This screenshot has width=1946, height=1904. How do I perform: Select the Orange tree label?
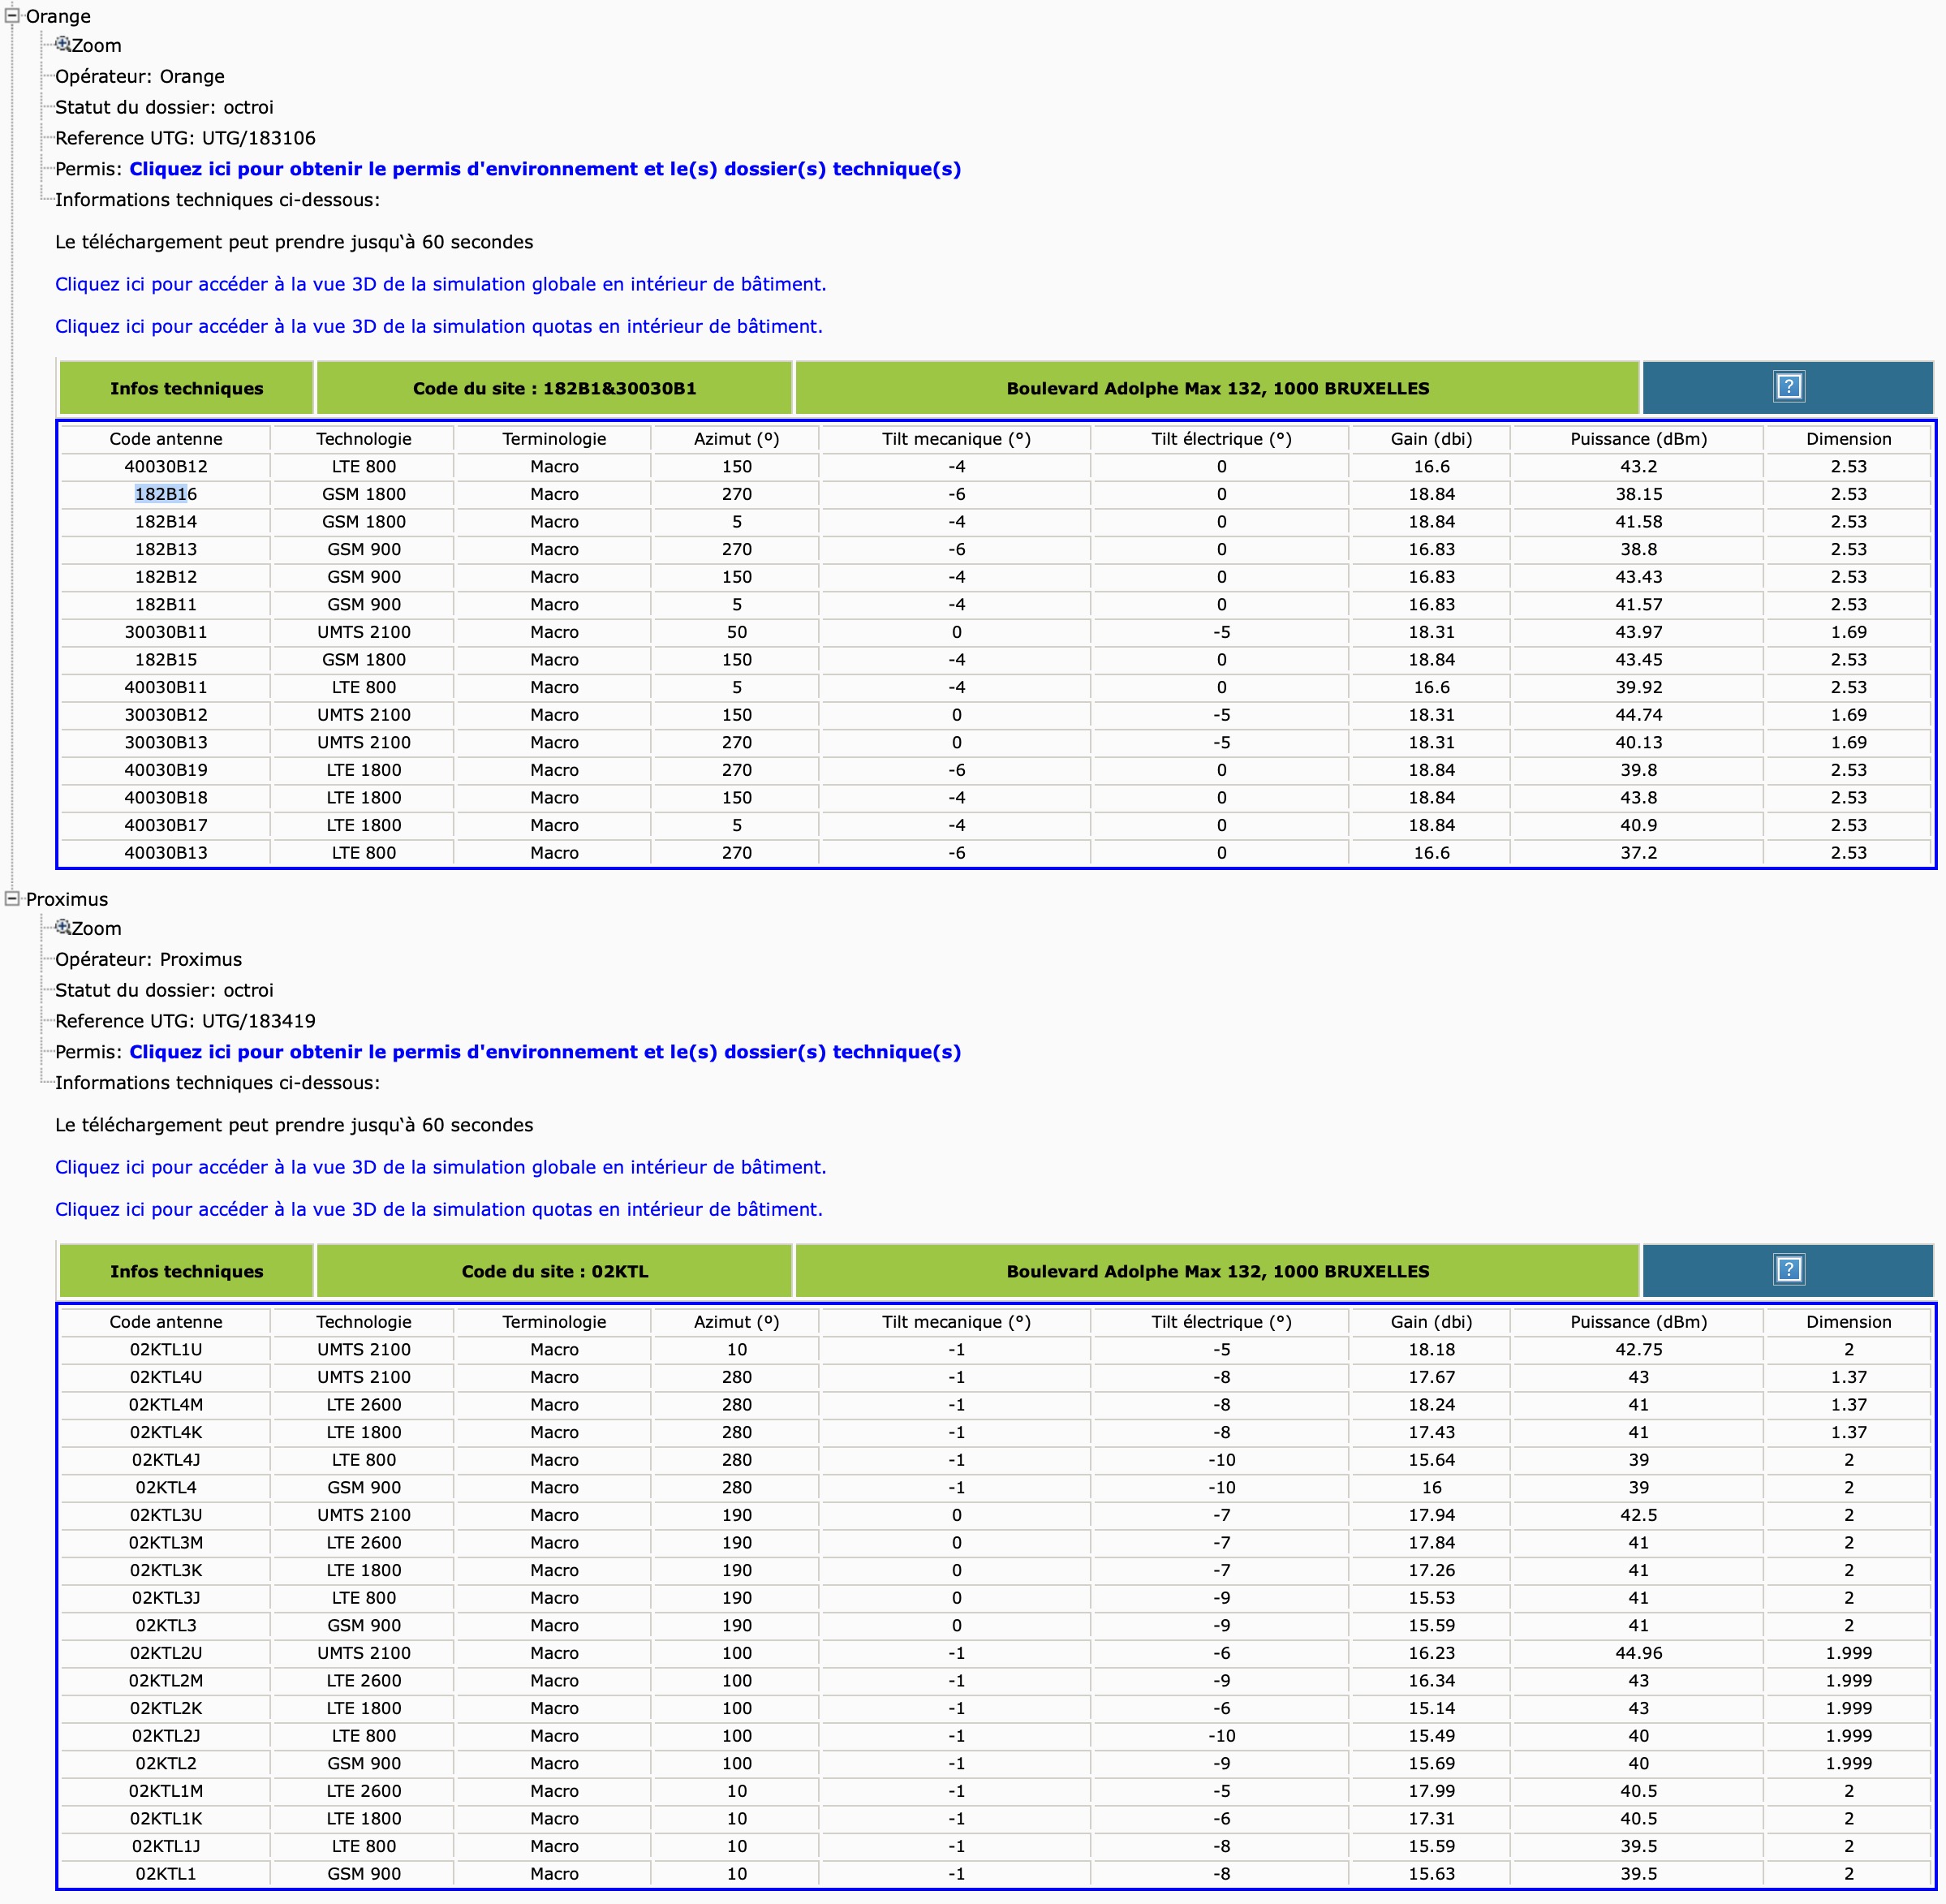[x=58, y=16]
